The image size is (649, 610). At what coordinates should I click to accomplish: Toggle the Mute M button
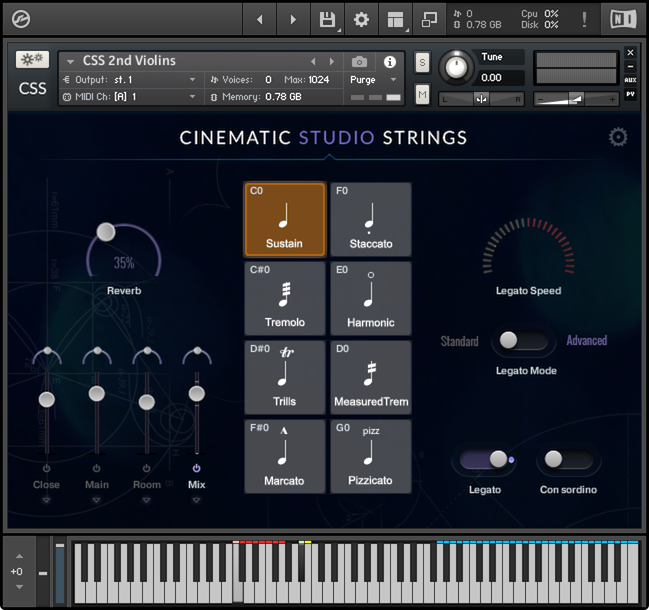(x=422, y=94)
